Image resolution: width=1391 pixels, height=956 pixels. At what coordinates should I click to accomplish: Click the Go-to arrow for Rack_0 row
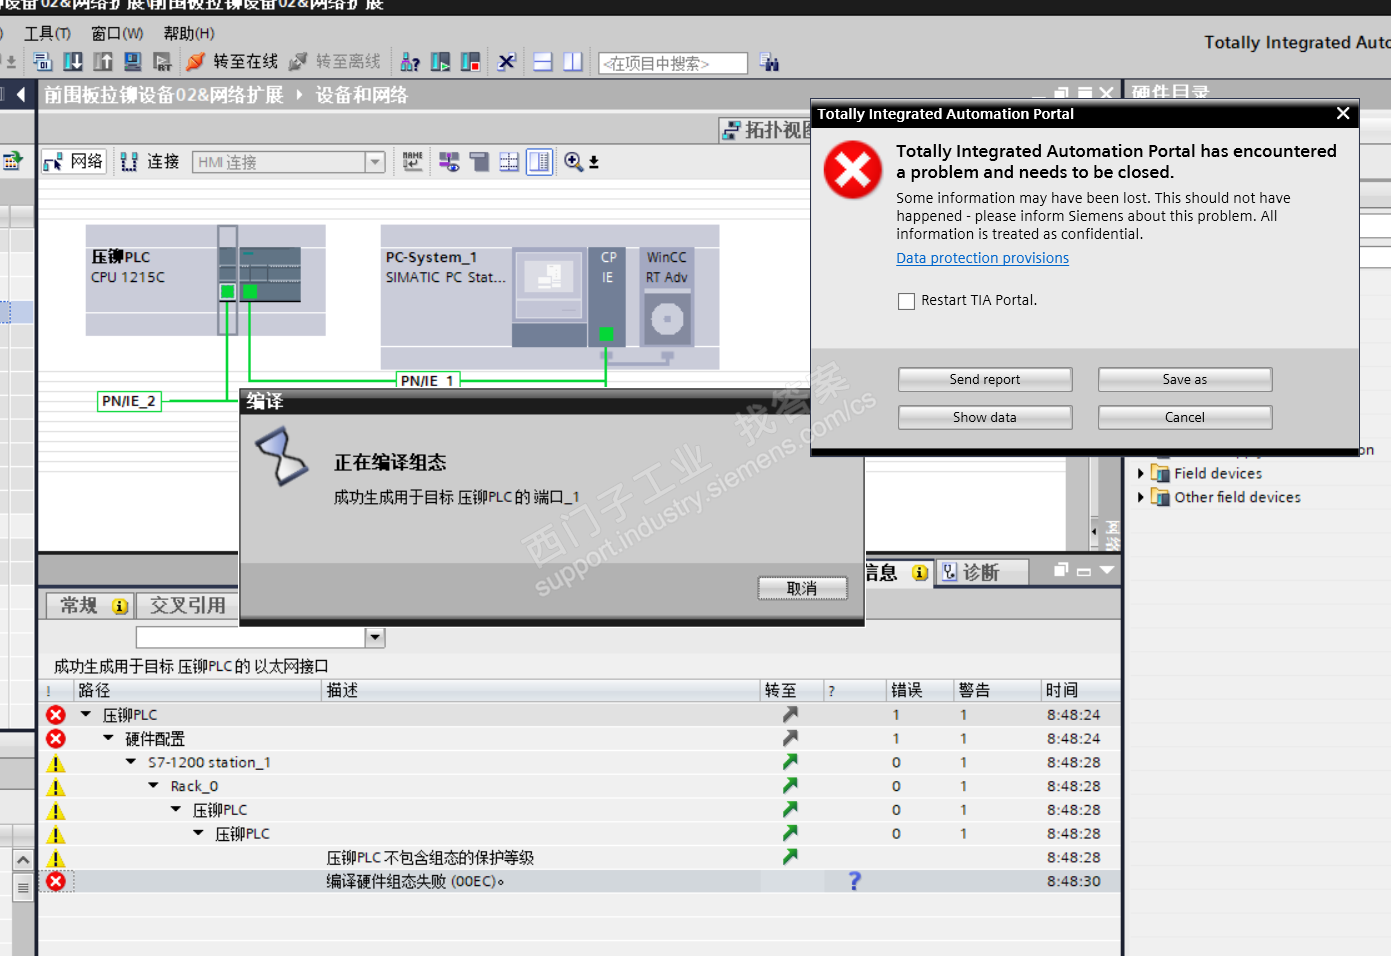click(x=790, y=786)
